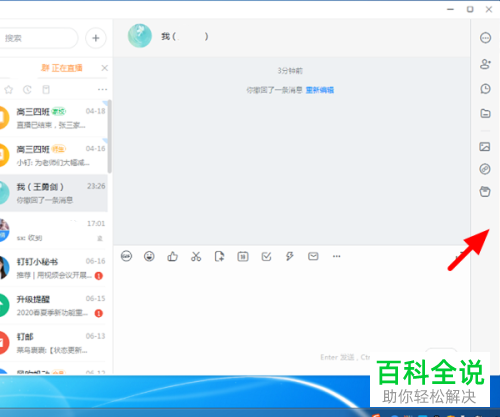This screenshot has height=417, width=500.
Task: Select the 我 (王勇剑) conversation
Action: click(x=54, y=193)
